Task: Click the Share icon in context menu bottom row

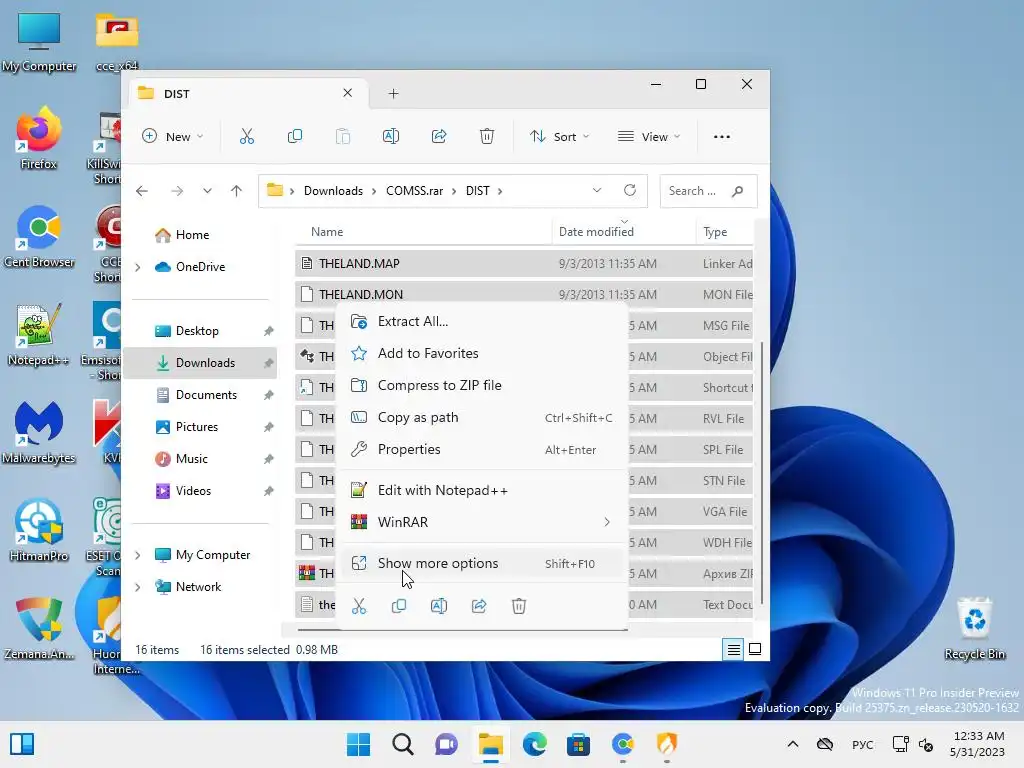Action: (x=479, y=606)
